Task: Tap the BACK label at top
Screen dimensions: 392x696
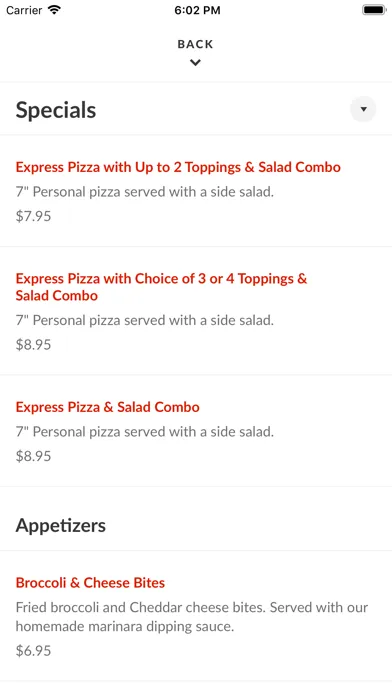Action: pyautogui.click(x=195, y=44)
